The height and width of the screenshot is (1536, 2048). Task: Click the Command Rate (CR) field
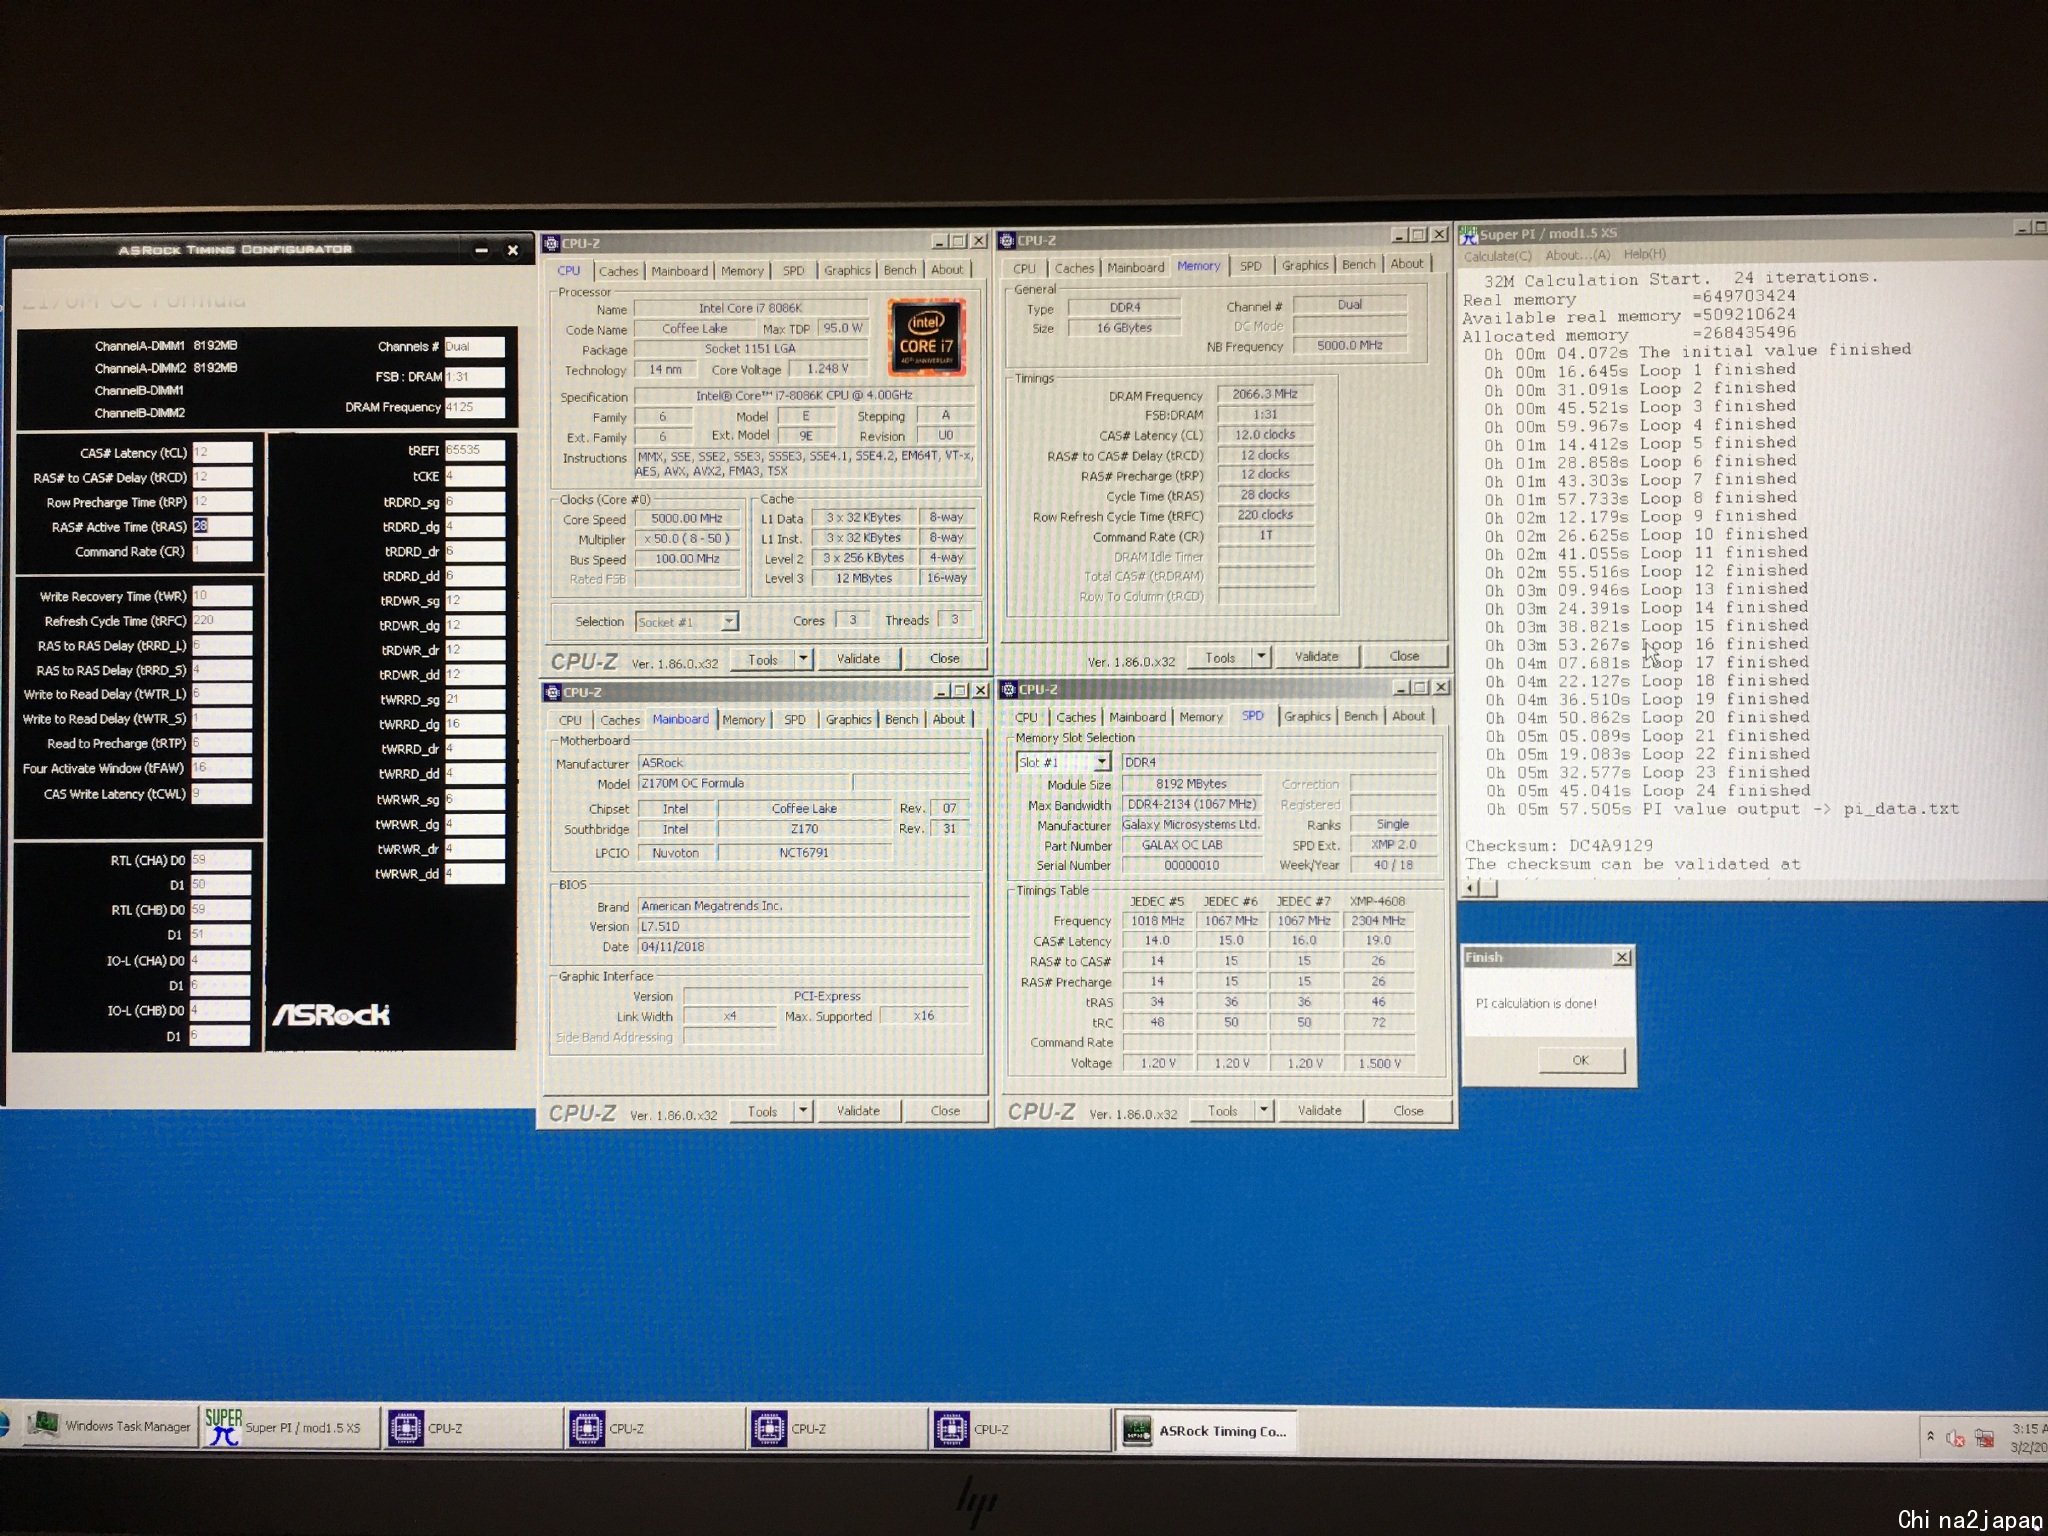(222, 551)
